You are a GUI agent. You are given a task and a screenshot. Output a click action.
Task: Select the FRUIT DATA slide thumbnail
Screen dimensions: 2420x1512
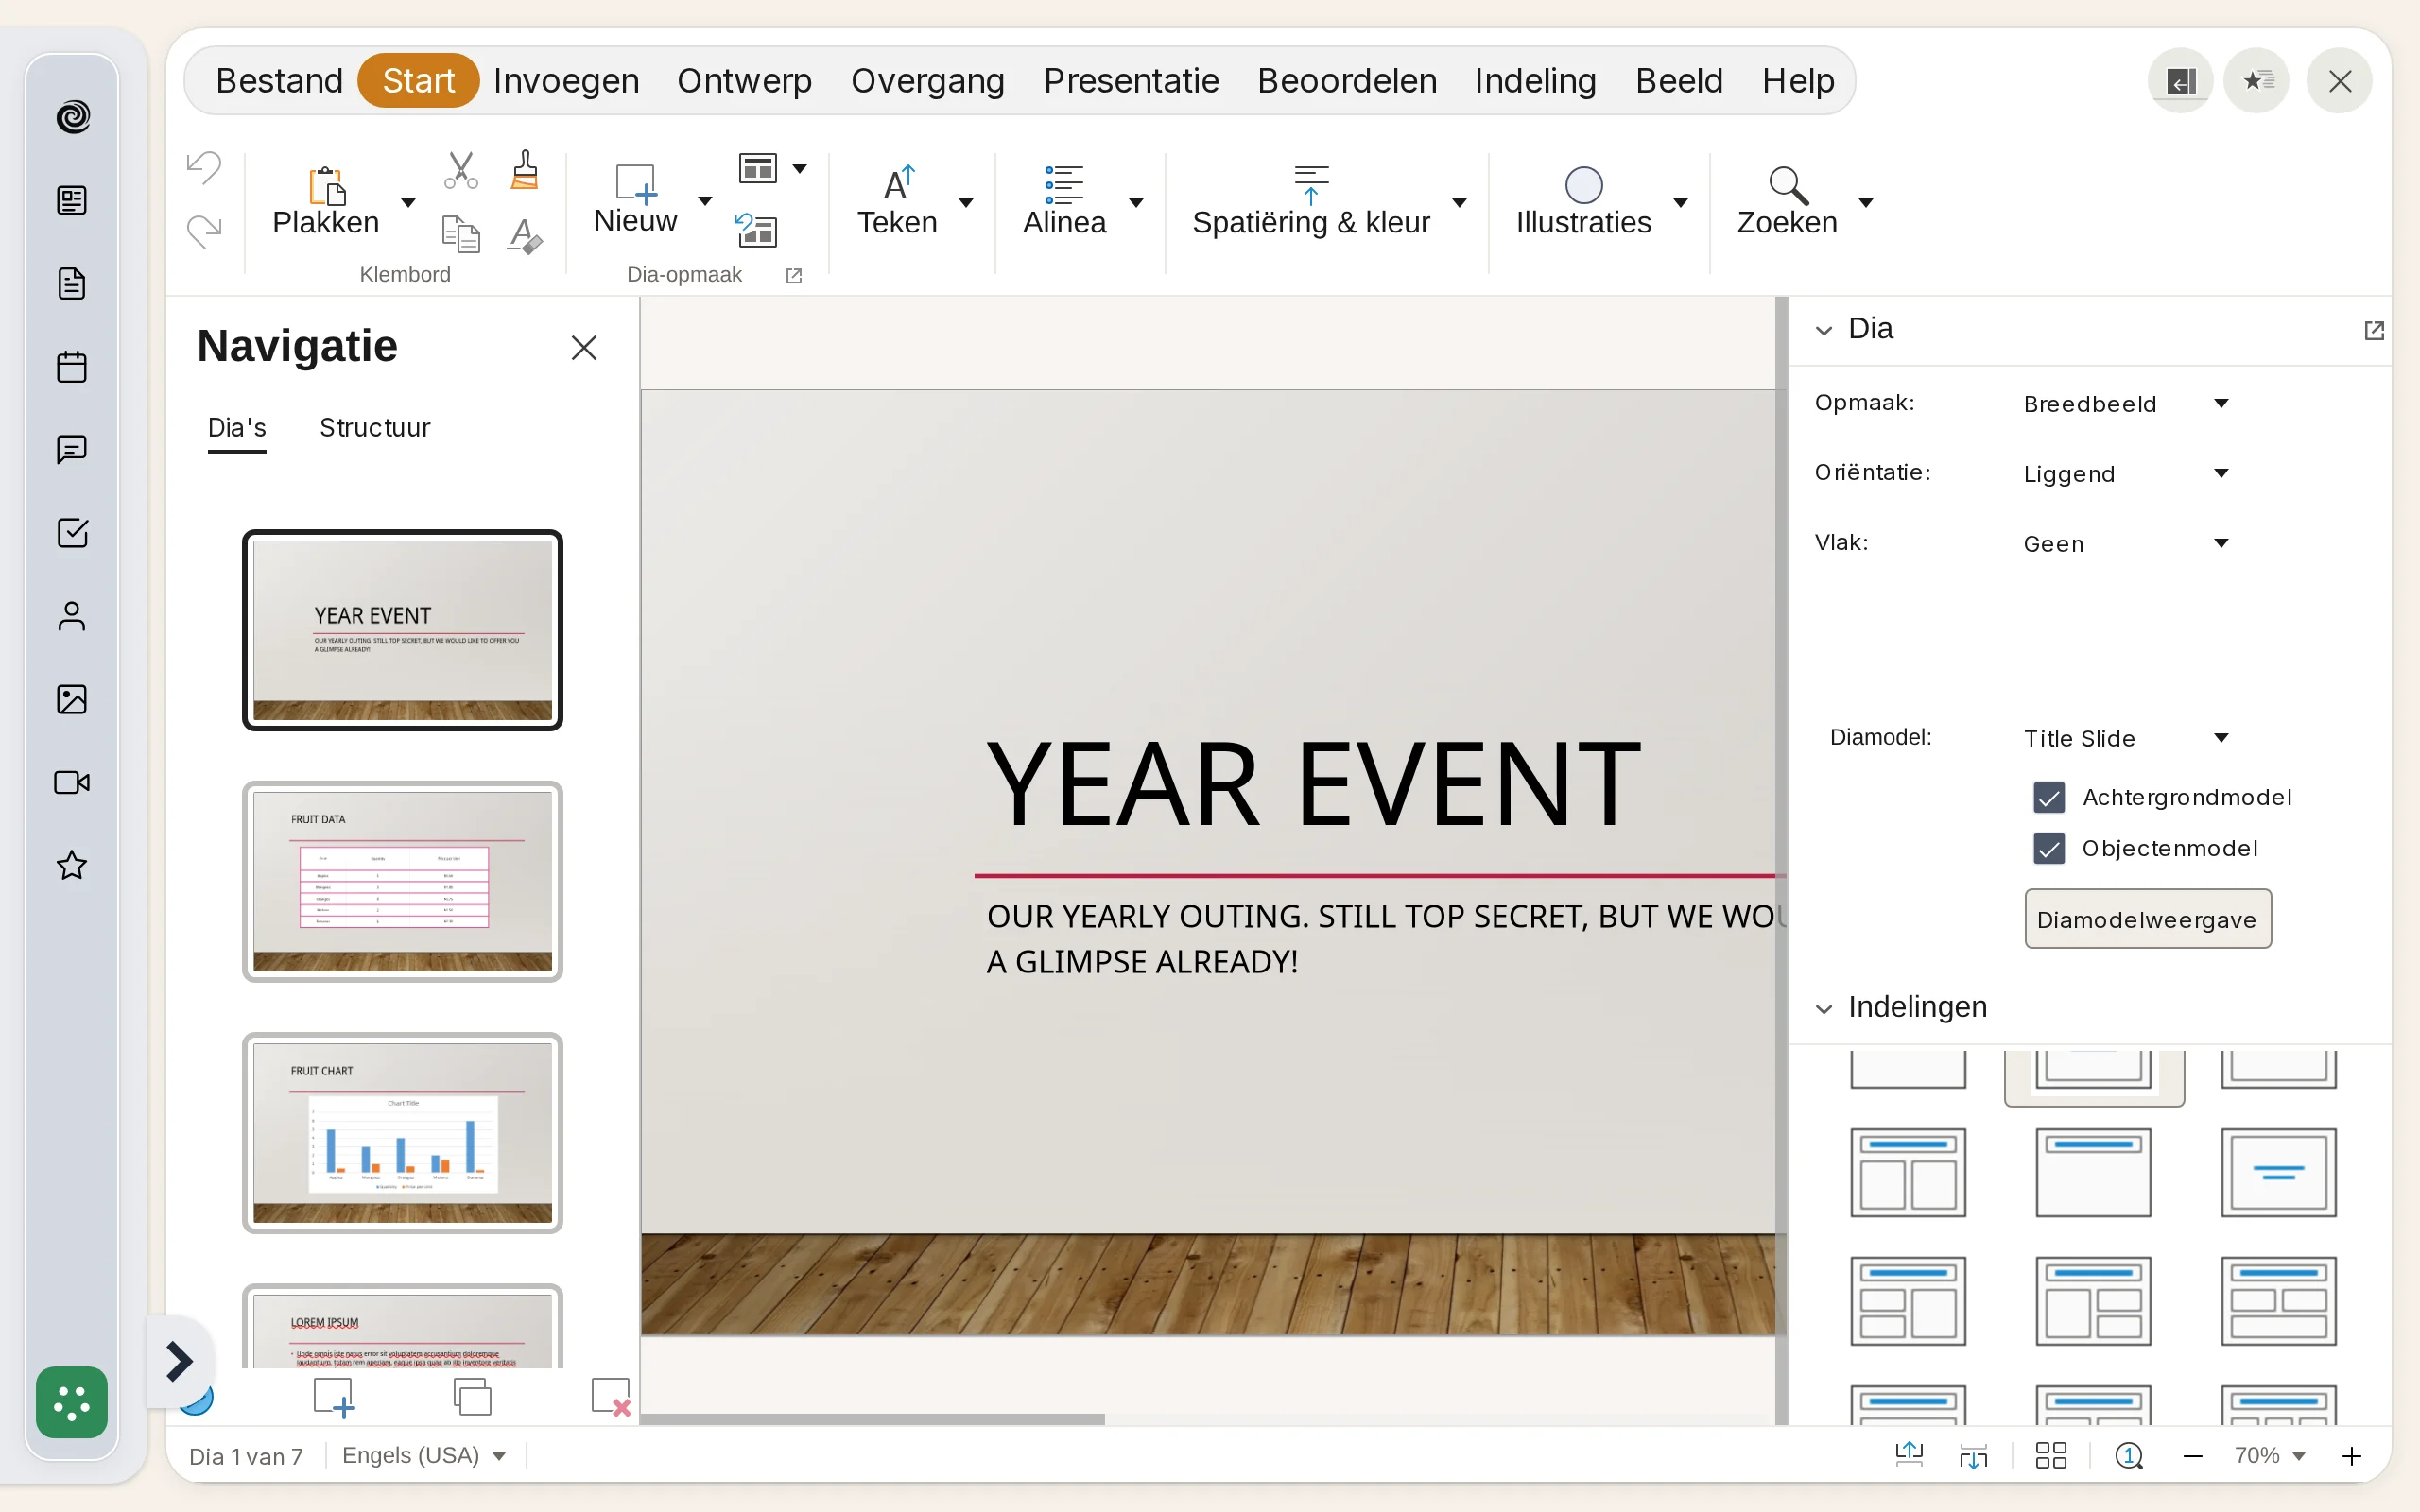click(x=403, y=881)
